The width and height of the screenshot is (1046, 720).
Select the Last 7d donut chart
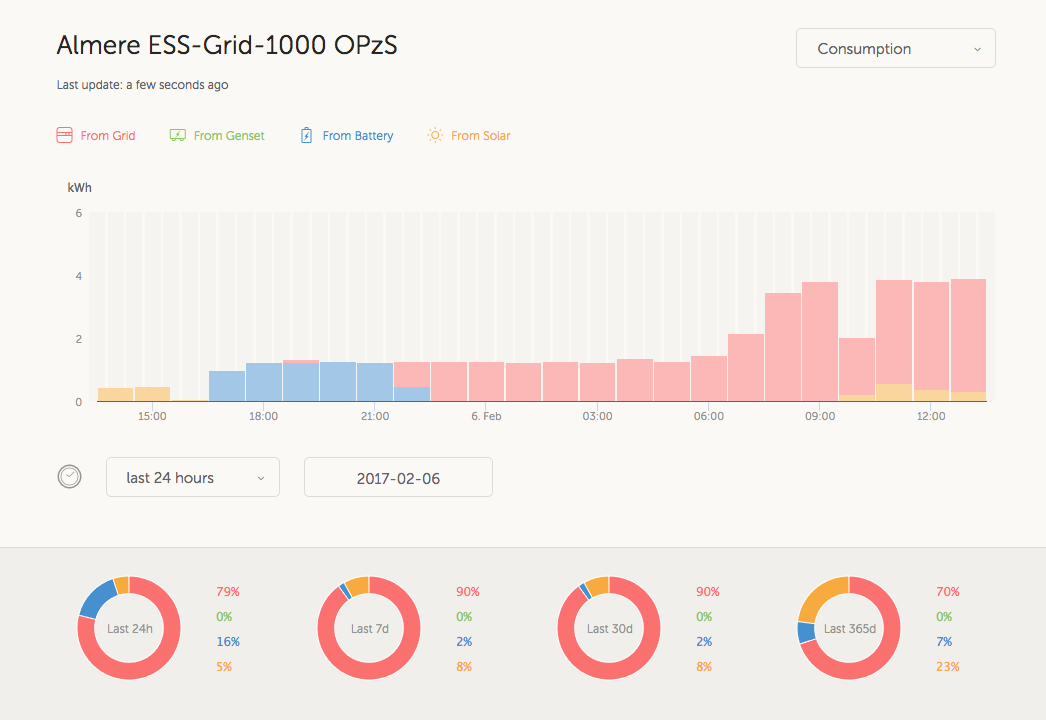coord(368,628)
